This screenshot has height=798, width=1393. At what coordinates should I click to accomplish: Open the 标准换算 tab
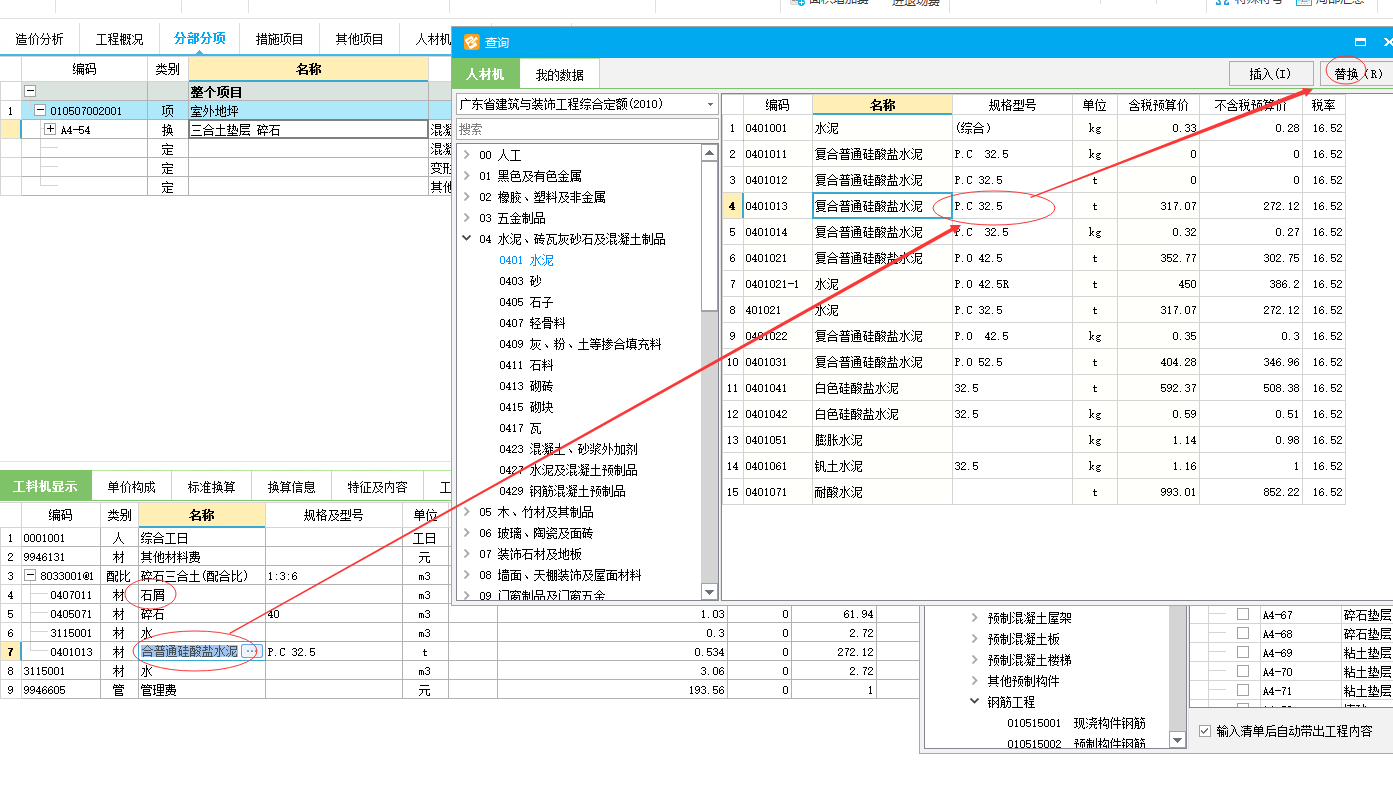tap(211, 487)
